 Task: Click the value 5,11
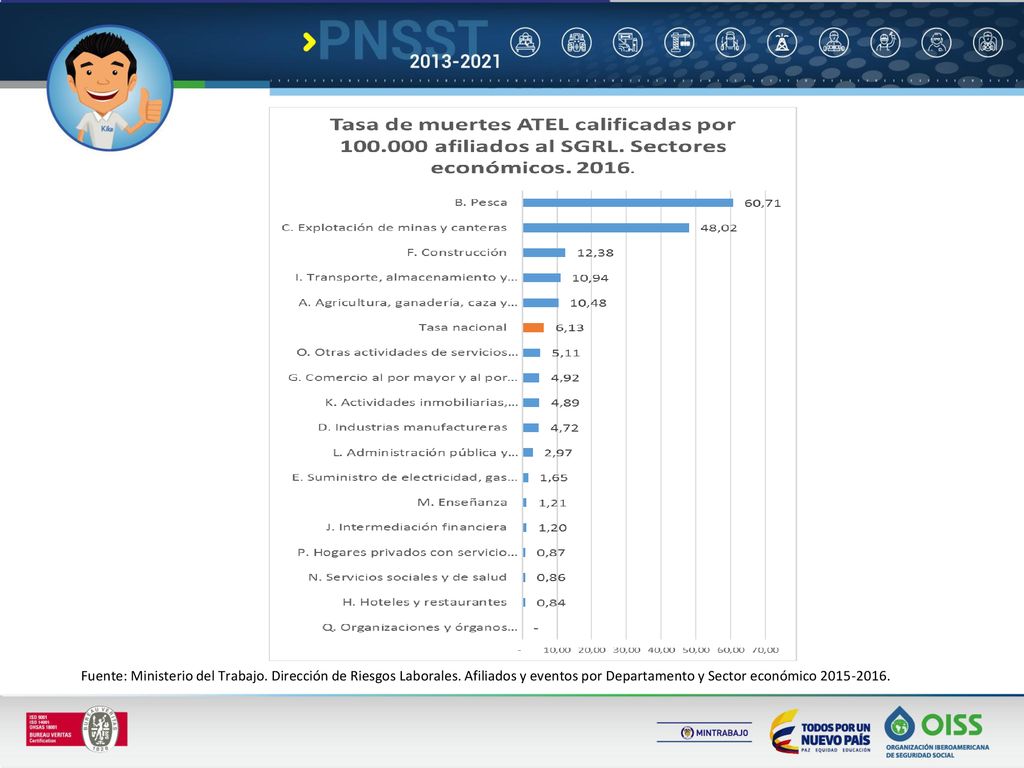pos(566,353)
